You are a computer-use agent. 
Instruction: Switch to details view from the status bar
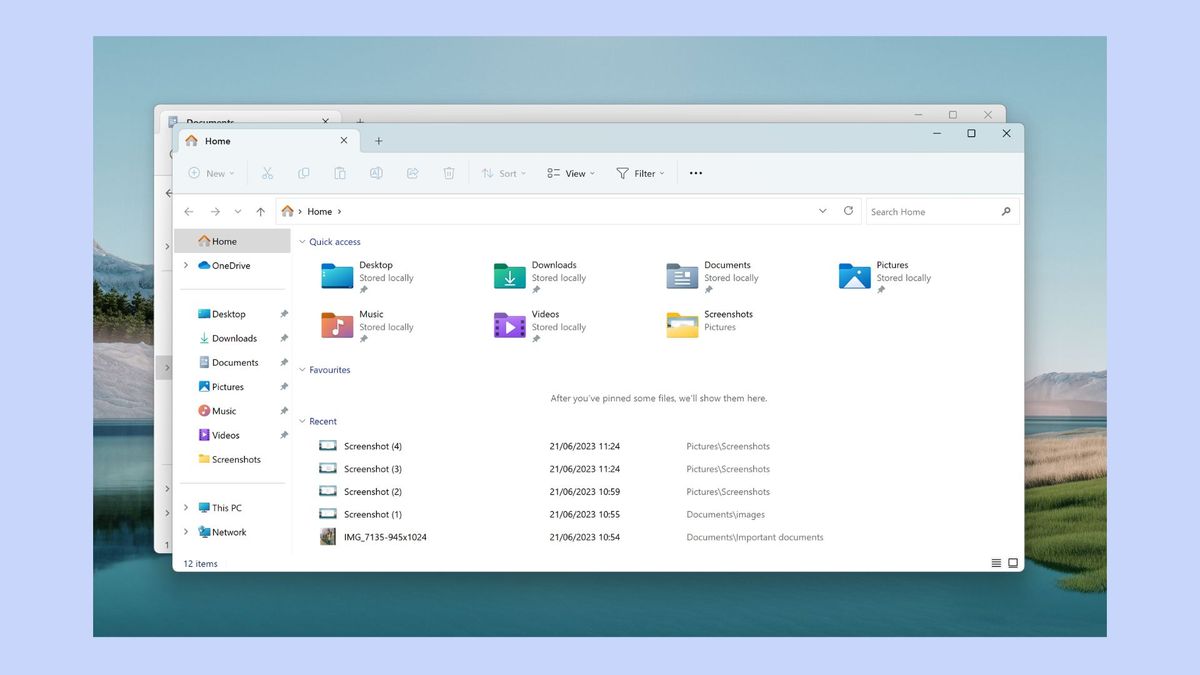pyautogui.click(x=996, y=563)
